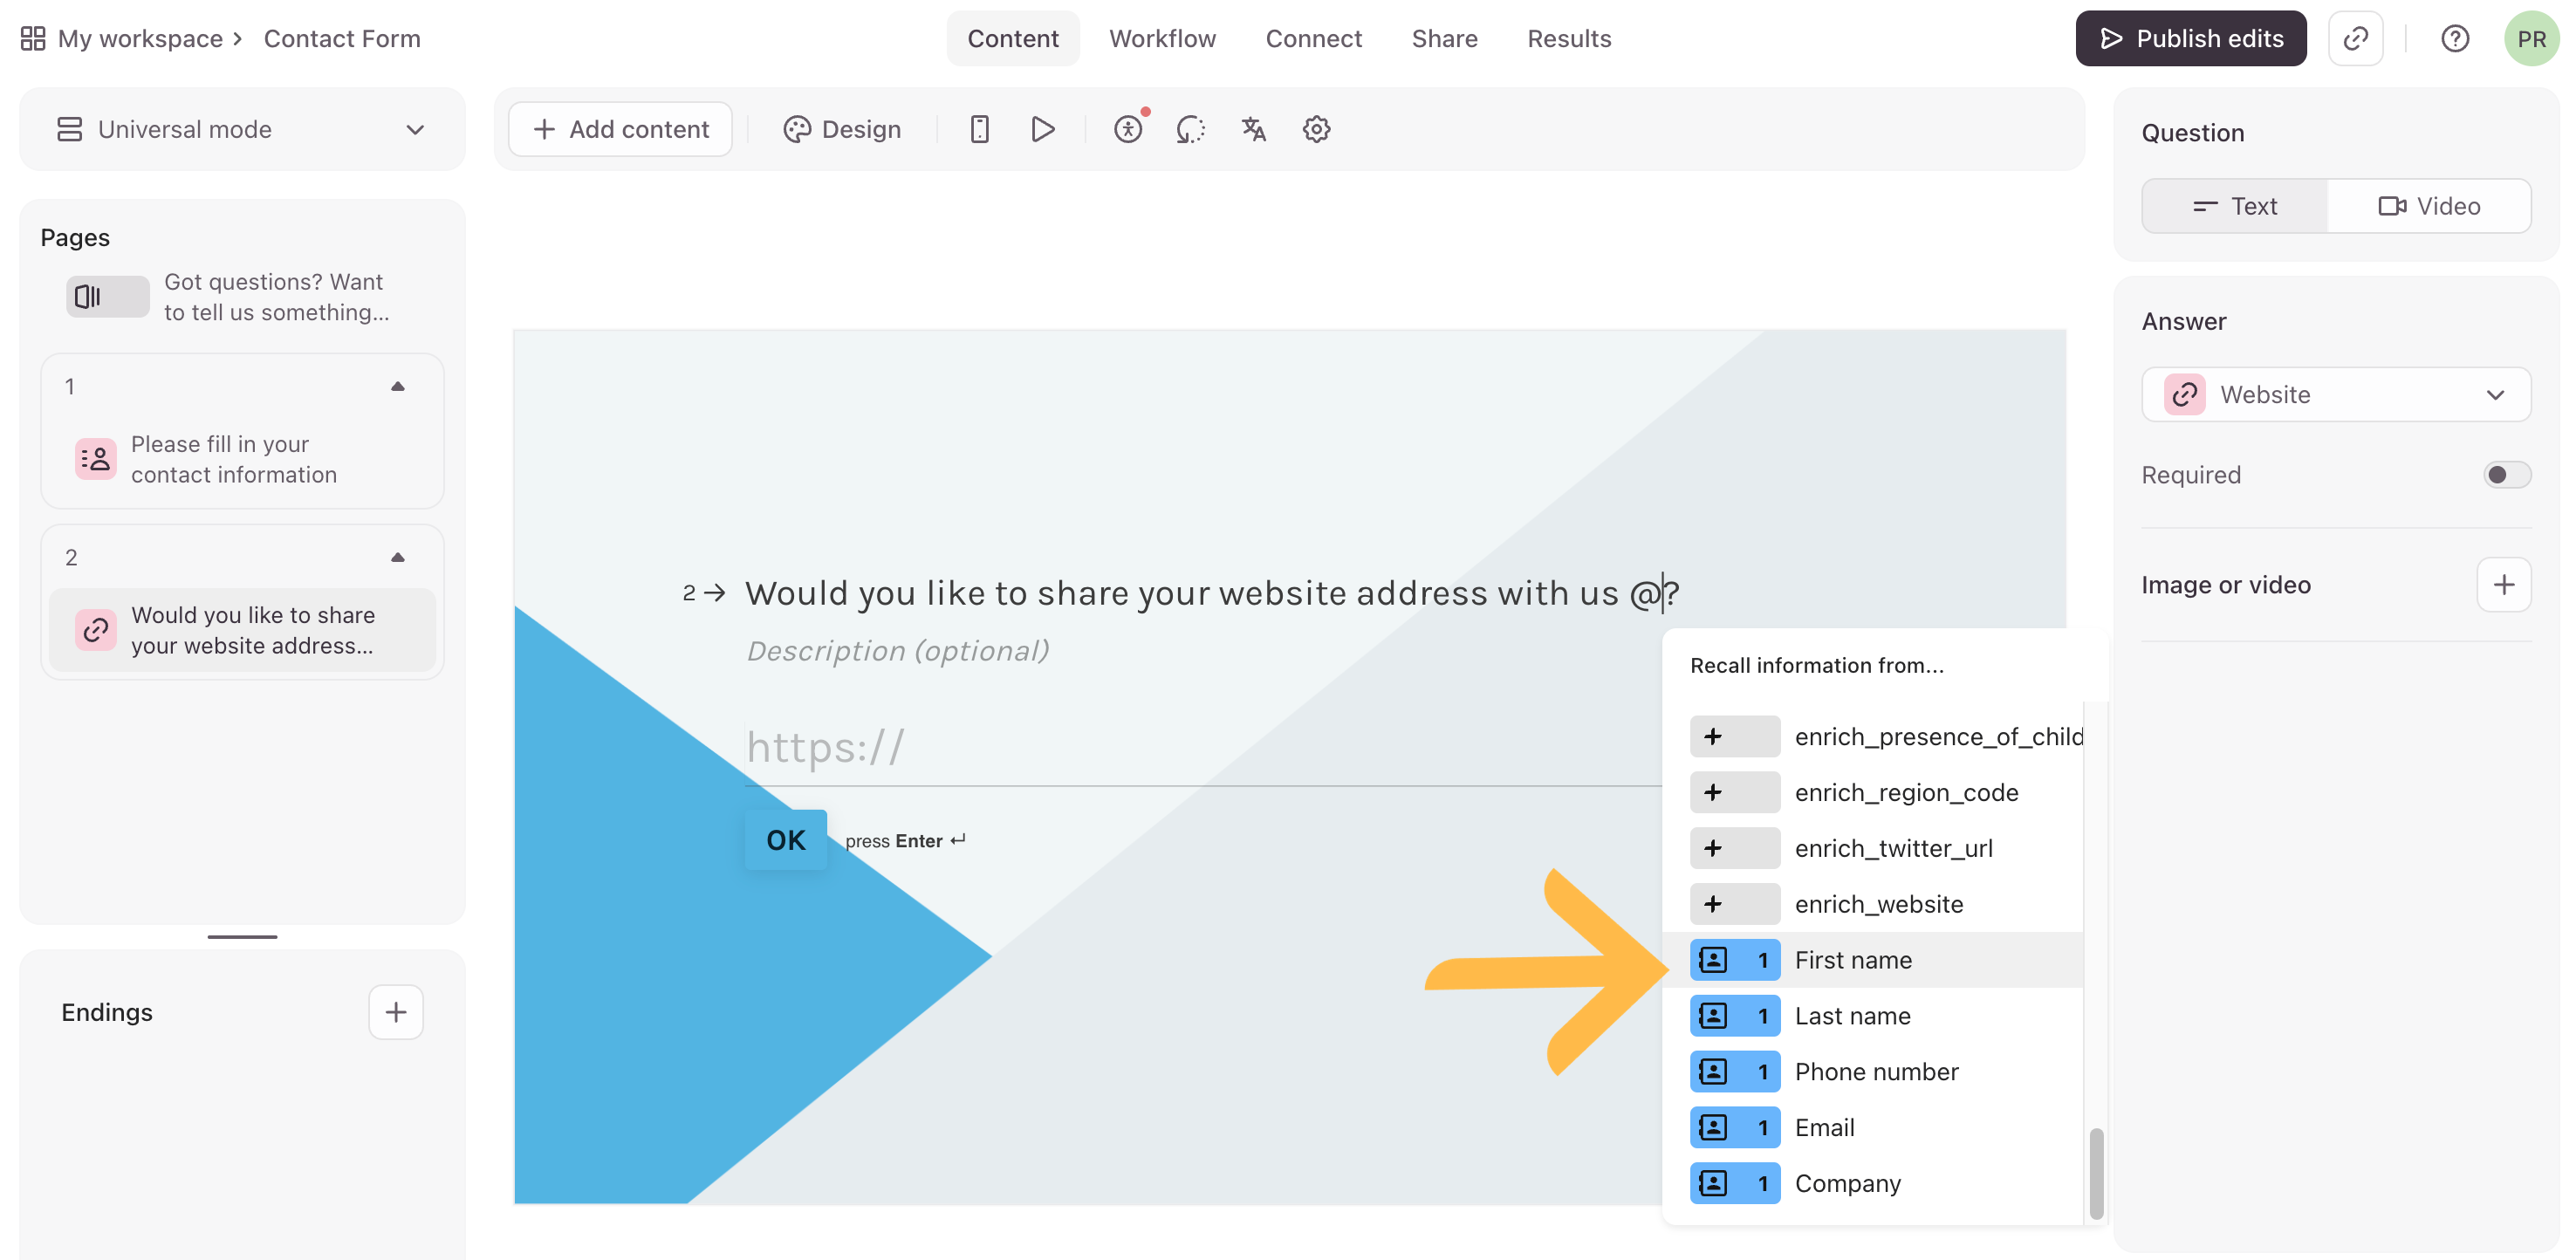
Task: Open the Website answer type dropdown
Action: point(2335,395)
